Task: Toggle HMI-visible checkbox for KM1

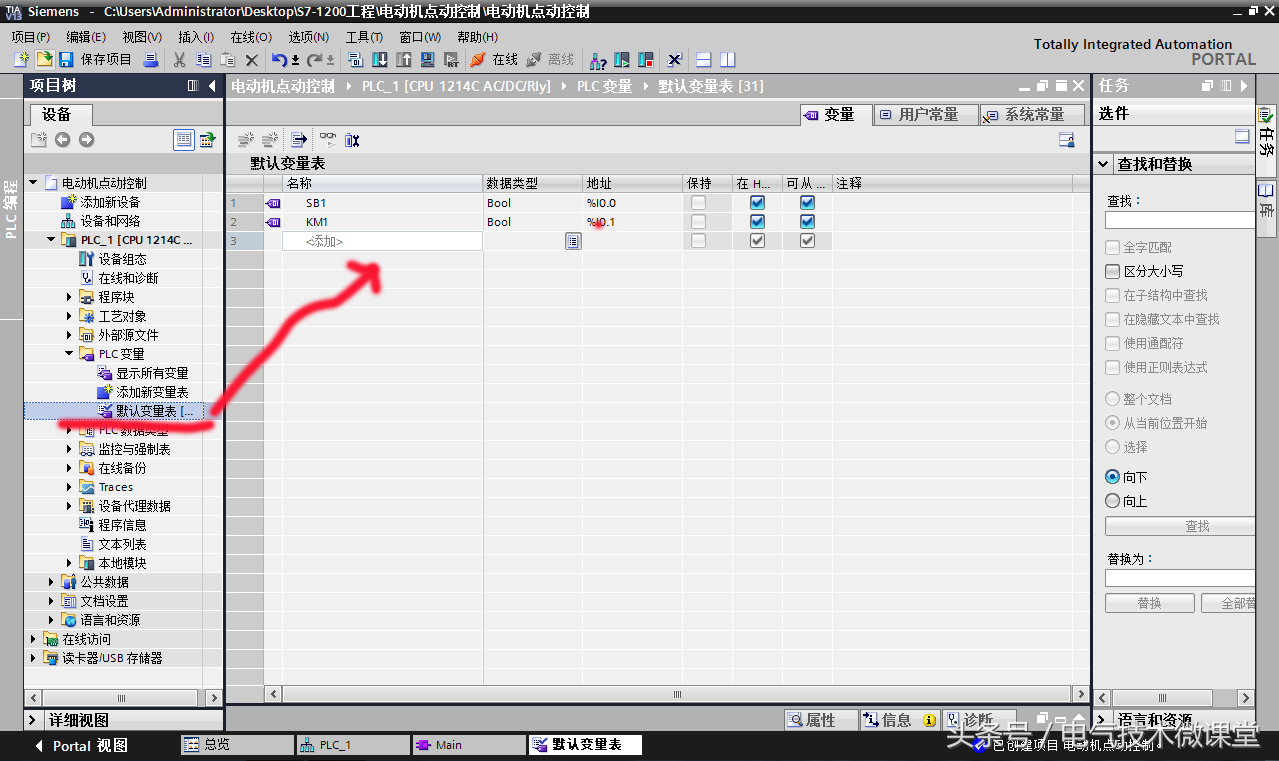Action: [x=757, y=222]
